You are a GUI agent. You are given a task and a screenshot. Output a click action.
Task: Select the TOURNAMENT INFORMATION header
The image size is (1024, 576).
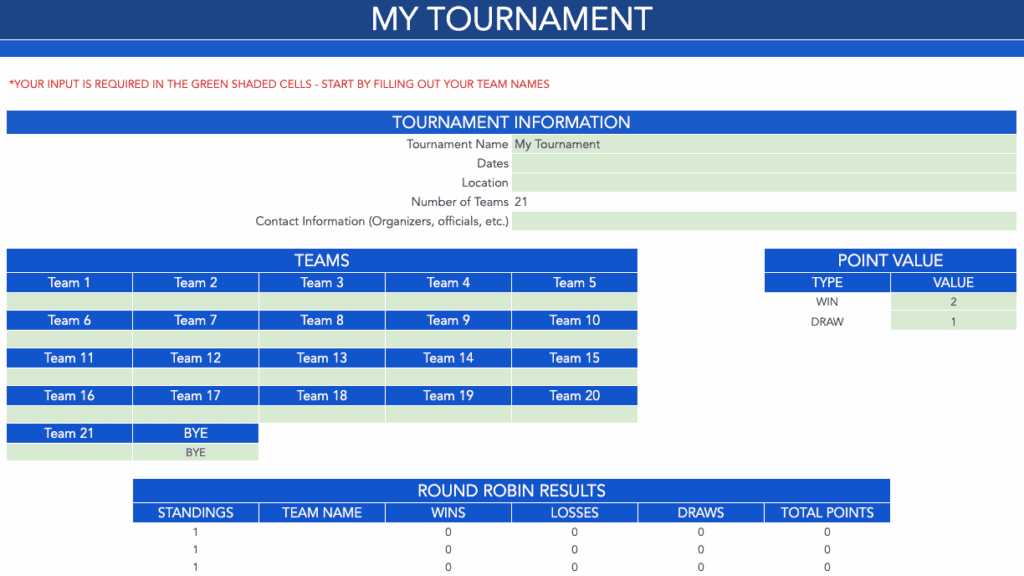pos(511,122)
